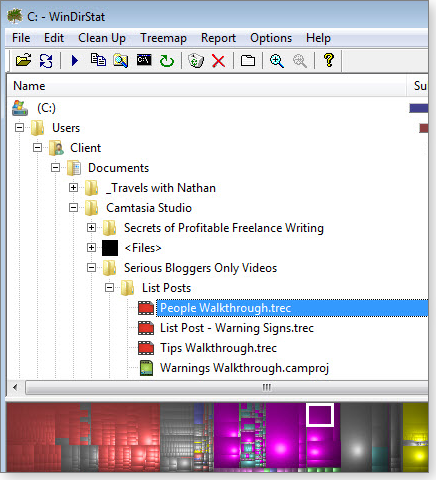This screenshot has width=436, height=480.
Task: Click the Delete to Recycle Bin icon
Action: click(196, 61)
